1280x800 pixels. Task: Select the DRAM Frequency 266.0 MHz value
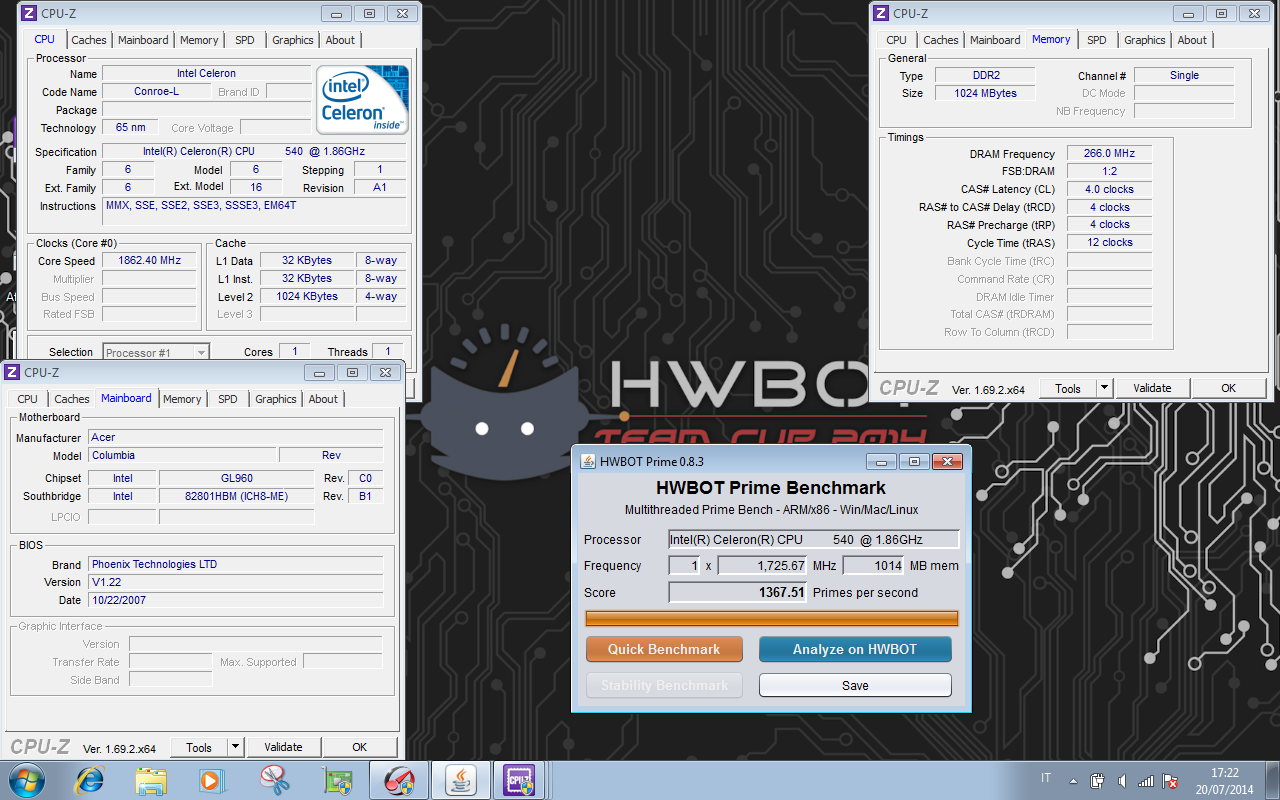click(1109, 154)
